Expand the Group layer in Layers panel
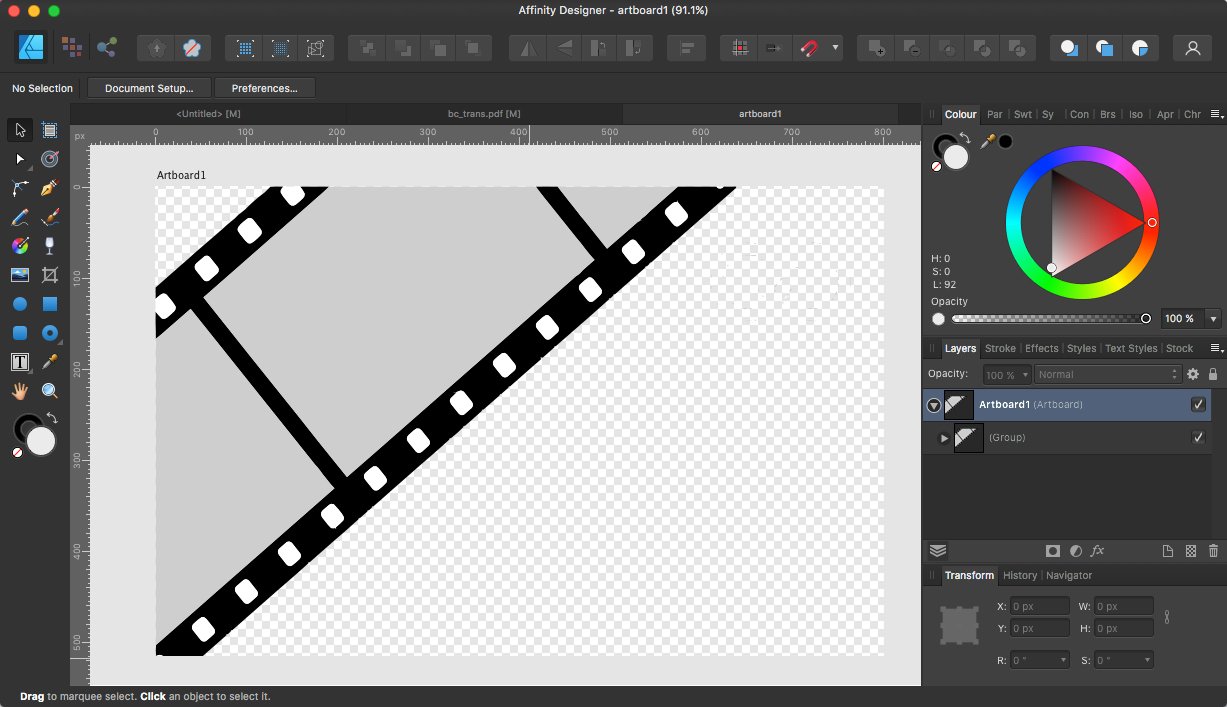Viewport: 1227px width, 707px height. [943, 437]
